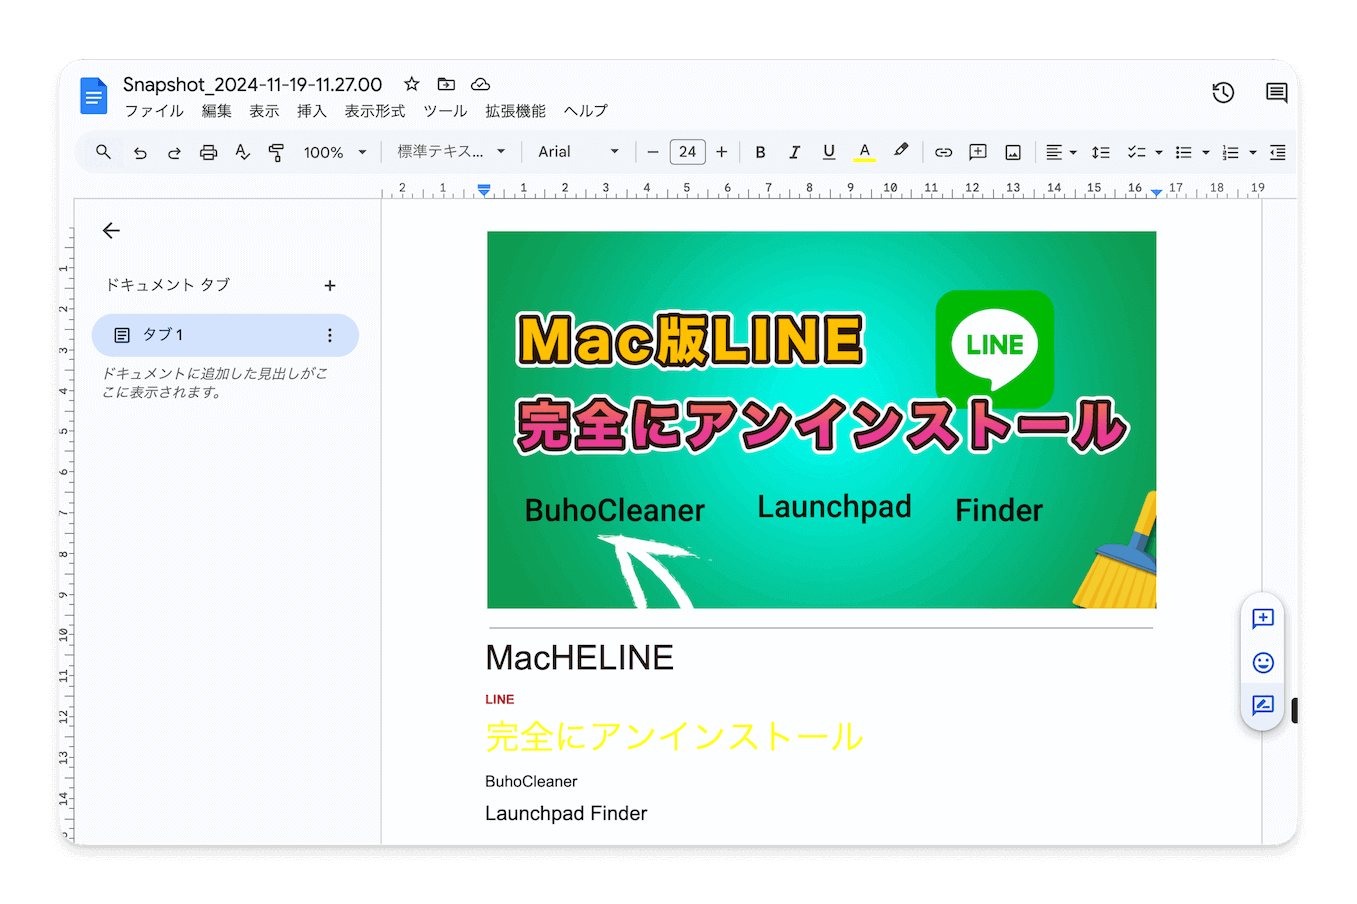Click the document title Snapshot_2024-11-19-11.27.00
This screenshot has height=904, width=1357.
tap(252, 85)
